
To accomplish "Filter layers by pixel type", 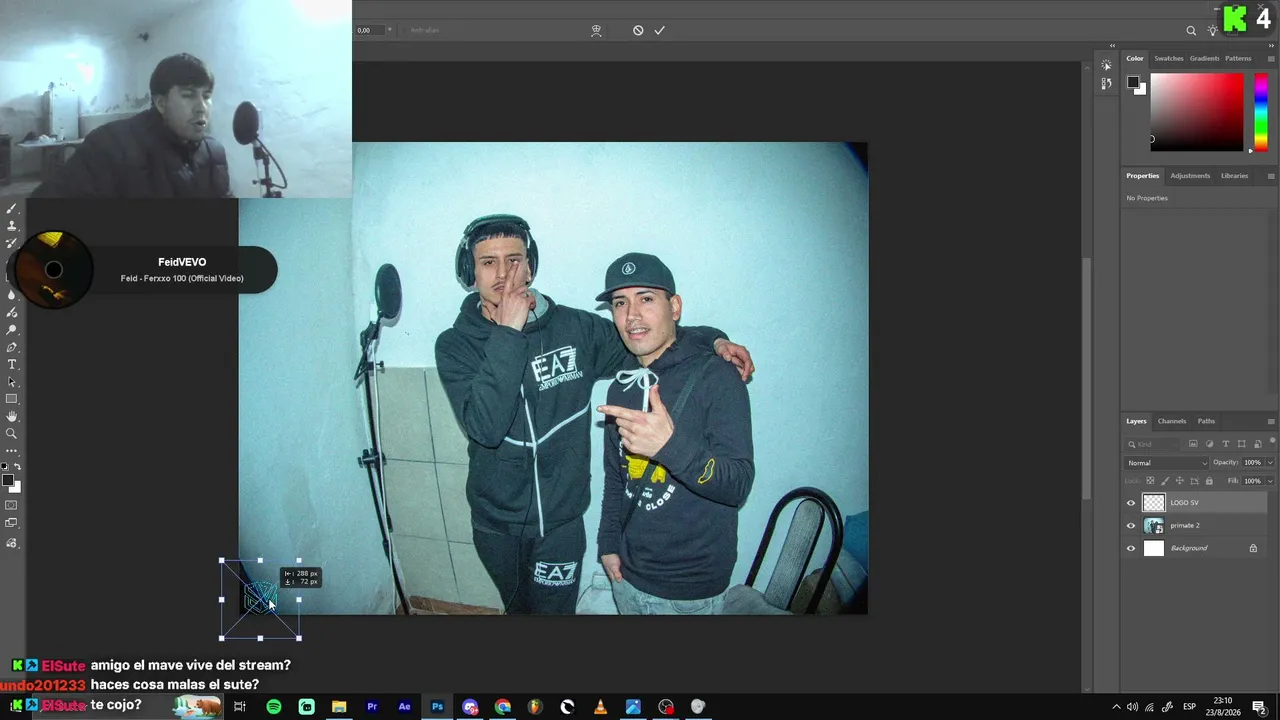I will click(1193, 444).
